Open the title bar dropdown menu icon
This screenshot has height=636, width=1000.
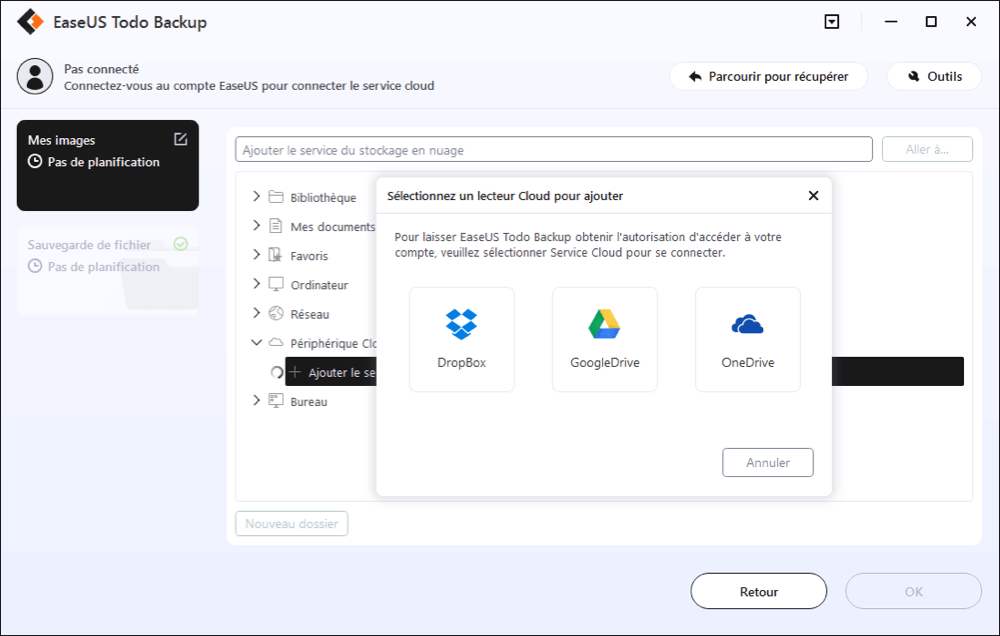832,22
